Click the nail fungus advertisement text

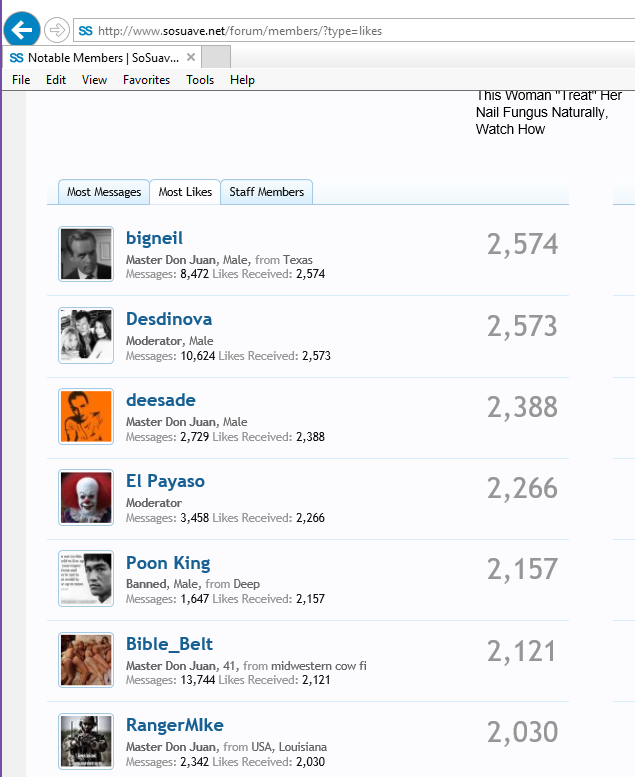[548, 112]
